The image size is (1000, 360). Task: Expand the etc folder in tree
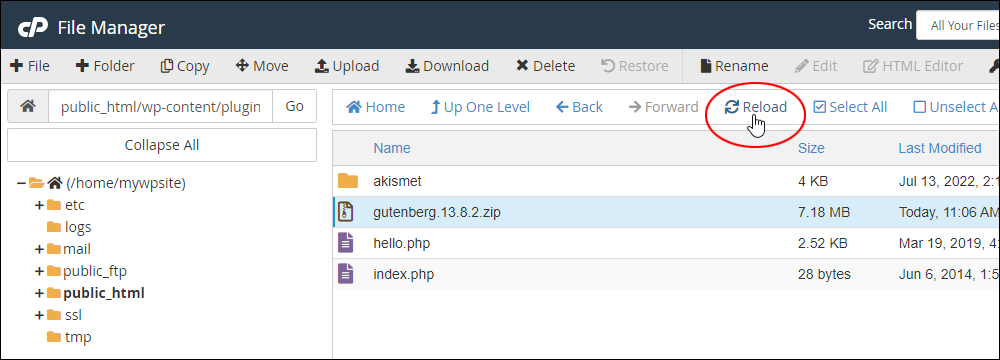(40, 205)
